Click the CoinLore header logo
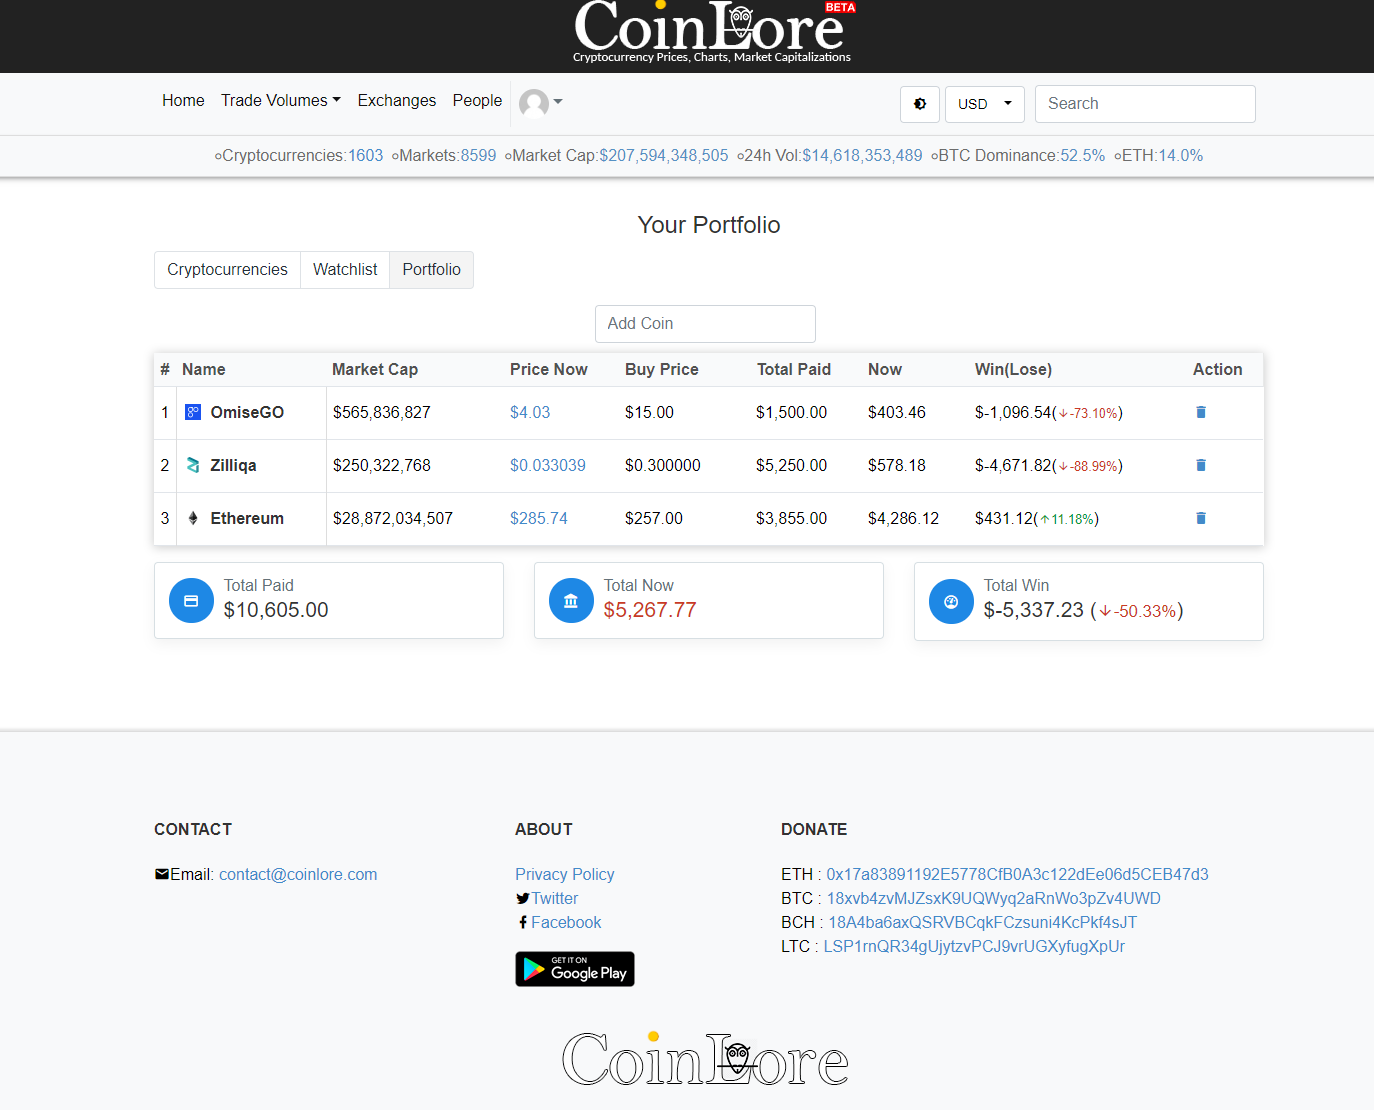Screen dimensions: 1374x1110 pos(714,32)
